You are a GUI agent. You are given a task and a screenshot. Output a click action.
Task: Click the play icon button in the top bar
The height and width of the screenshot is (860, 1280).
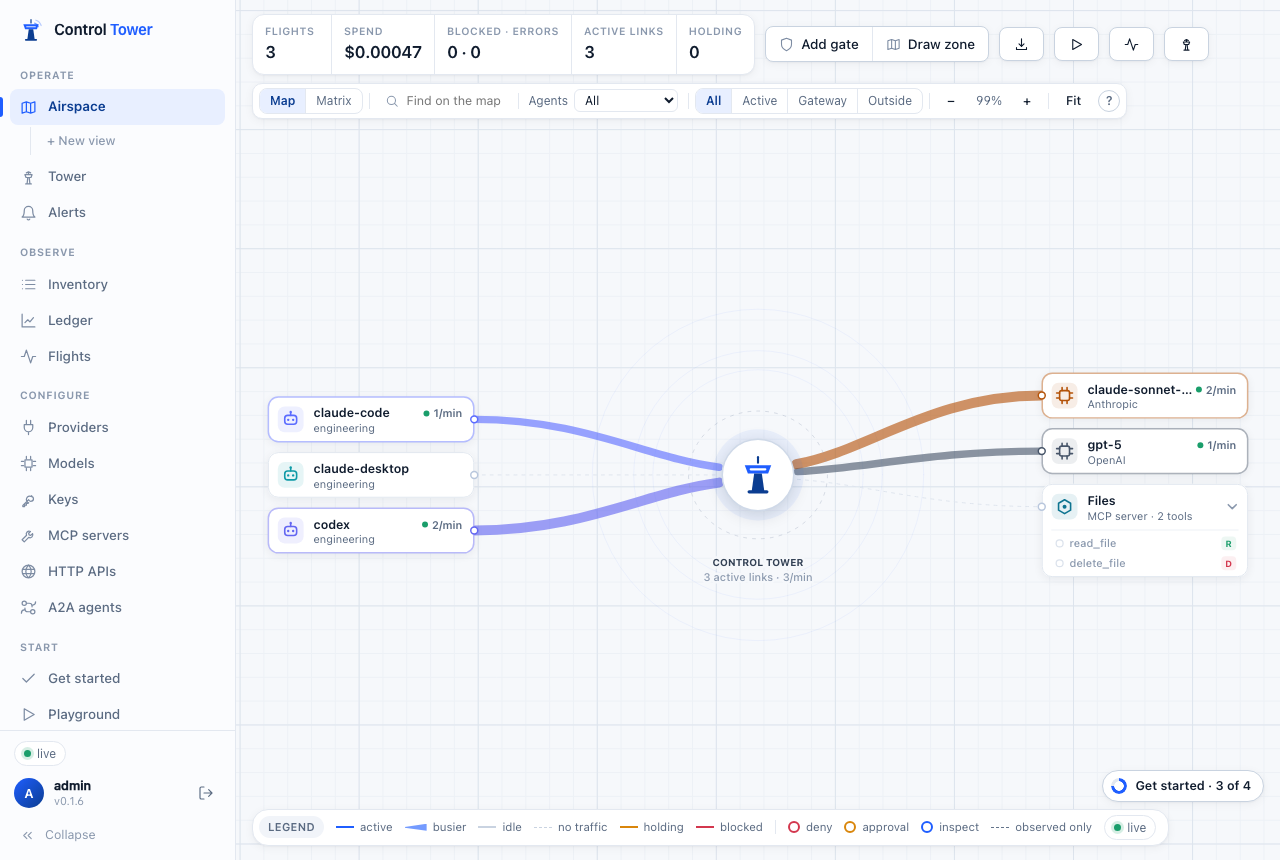[x=1077, y=44]
